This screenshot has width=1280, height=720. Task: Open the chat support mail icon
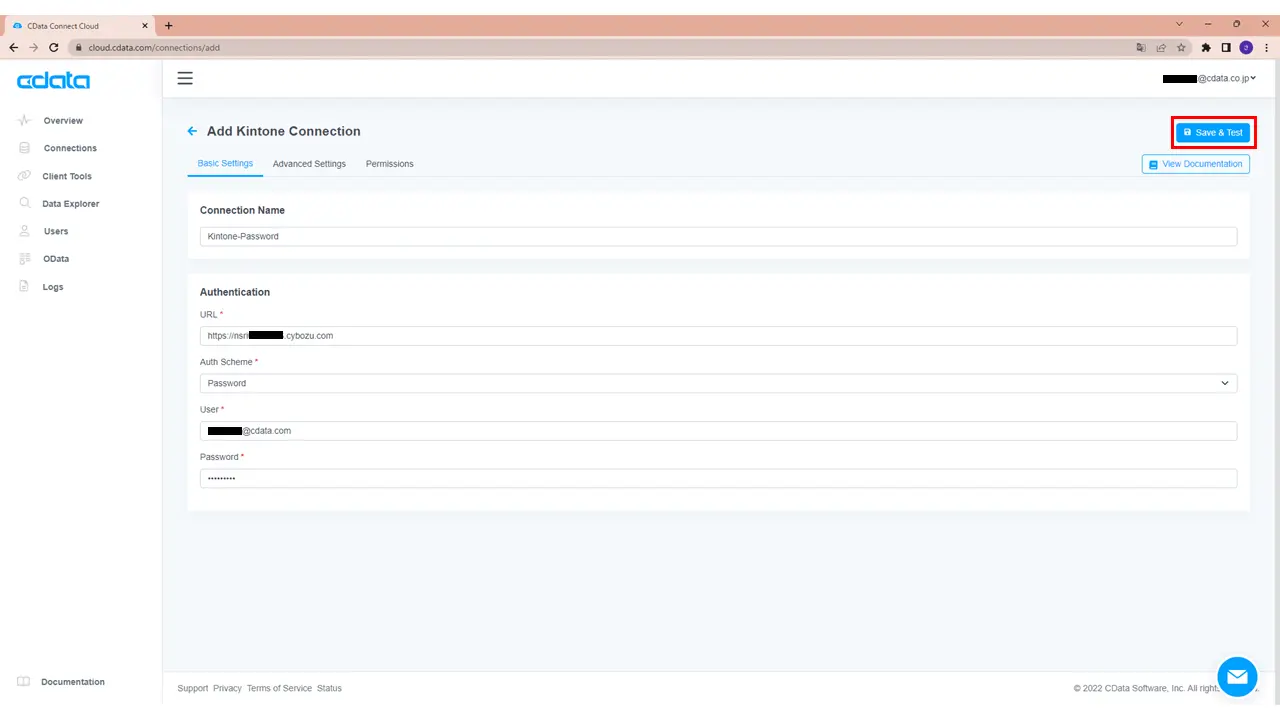click(1237, 677)
